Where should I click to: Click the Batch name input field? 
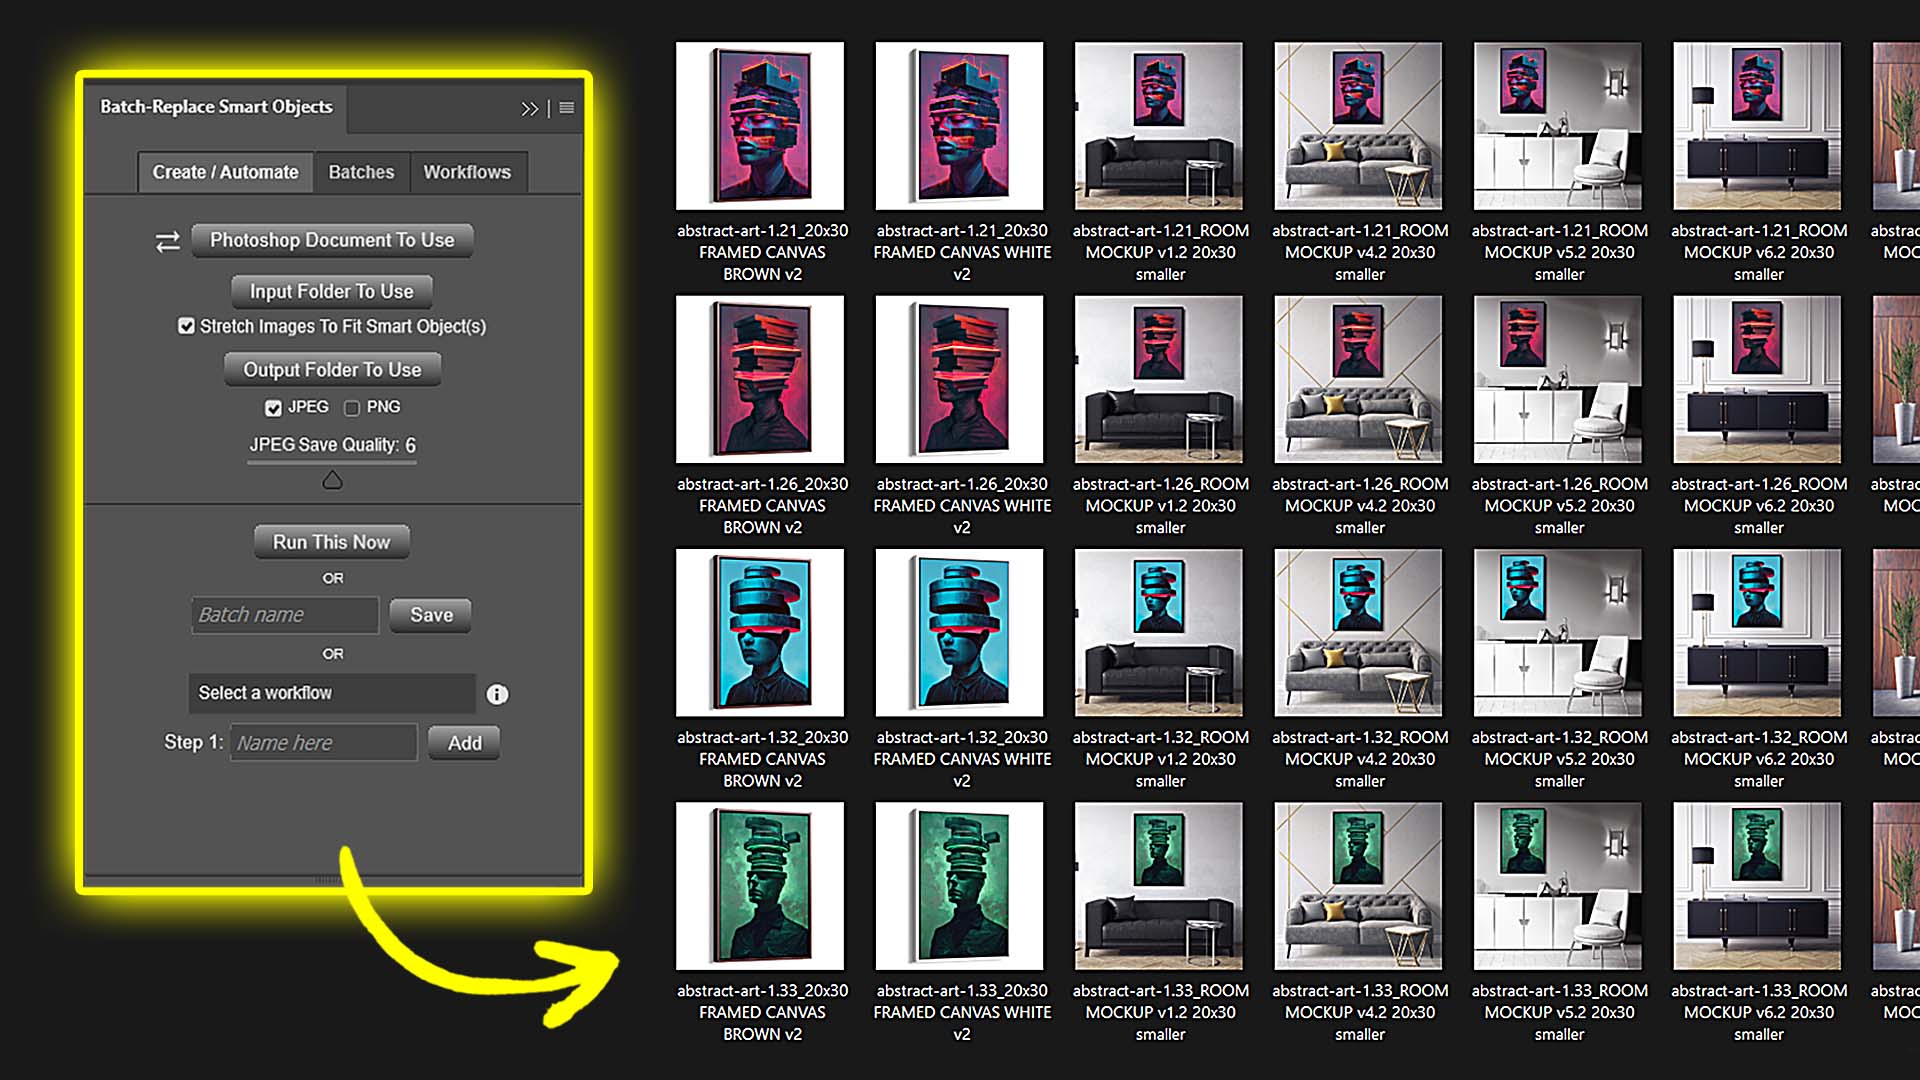[284, 614]
